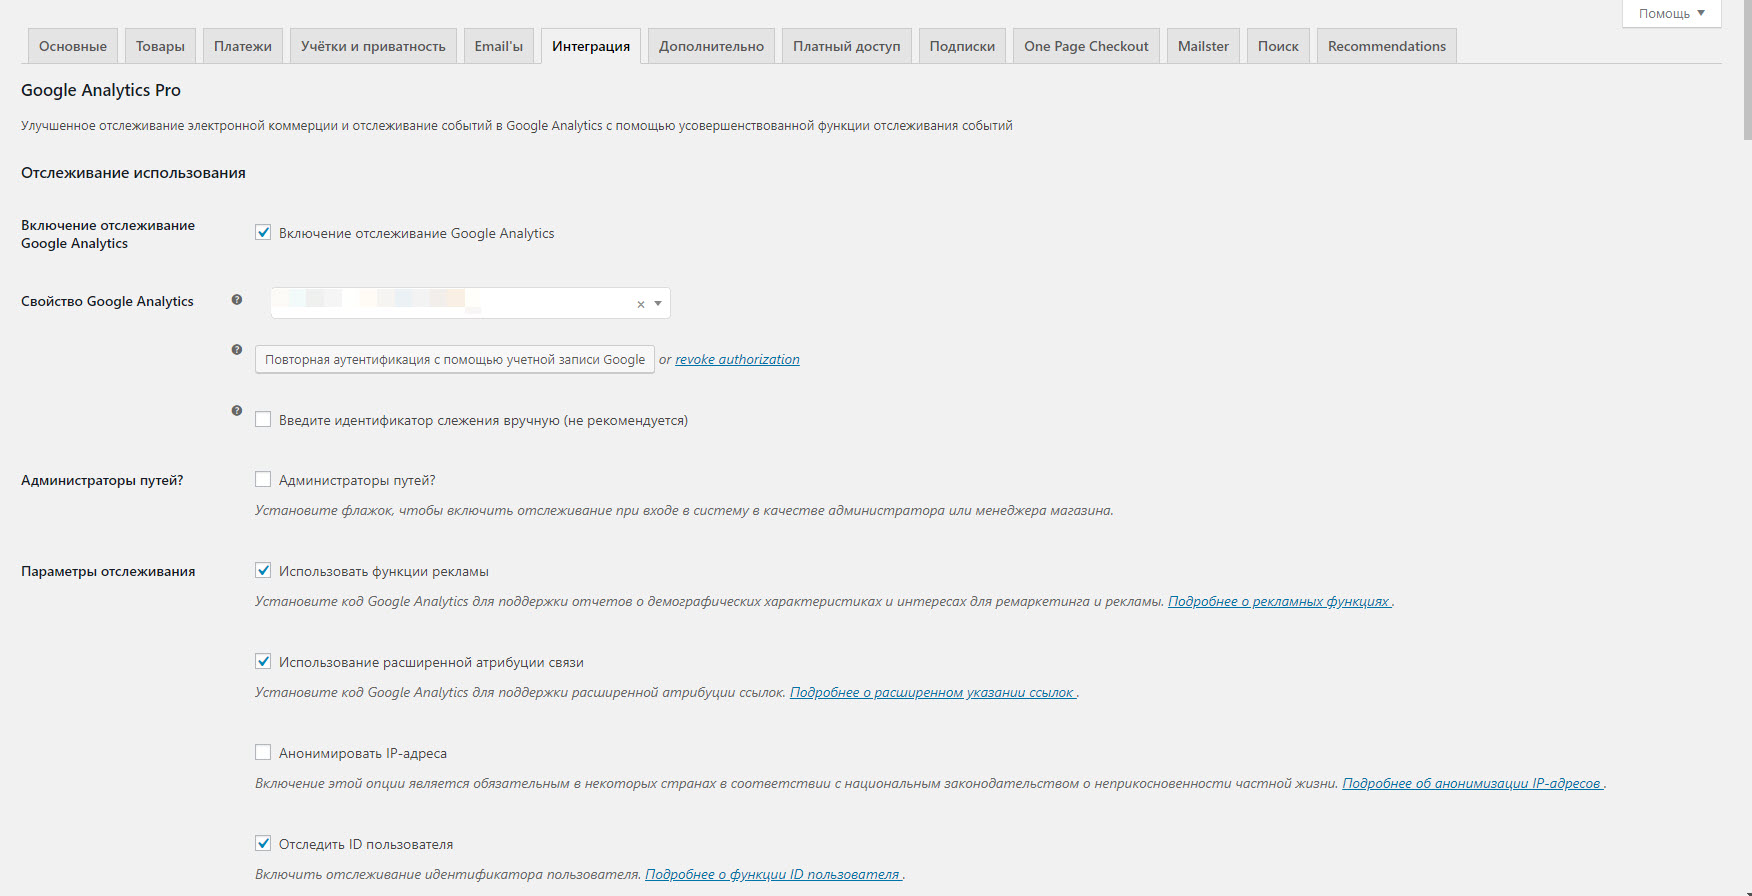Open Подробнее об анонимизации IP-адресов link
1752x896 pixels.
1472,784
